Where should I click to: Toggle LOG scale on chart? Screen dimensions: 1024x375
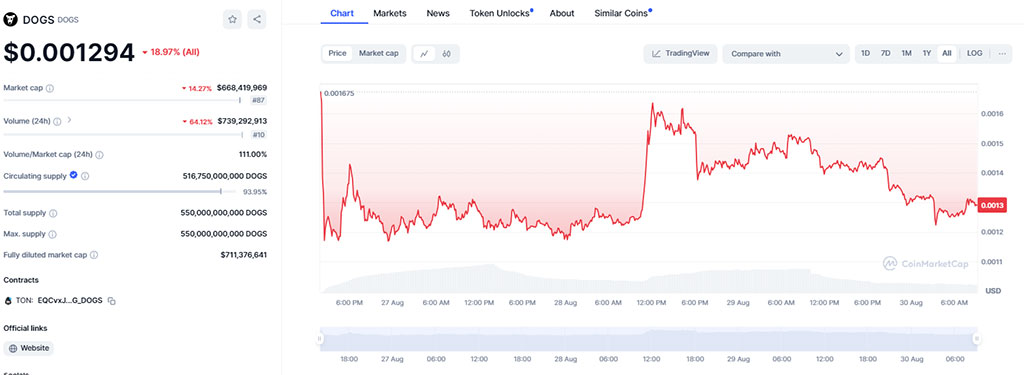[x=974, y=54]
